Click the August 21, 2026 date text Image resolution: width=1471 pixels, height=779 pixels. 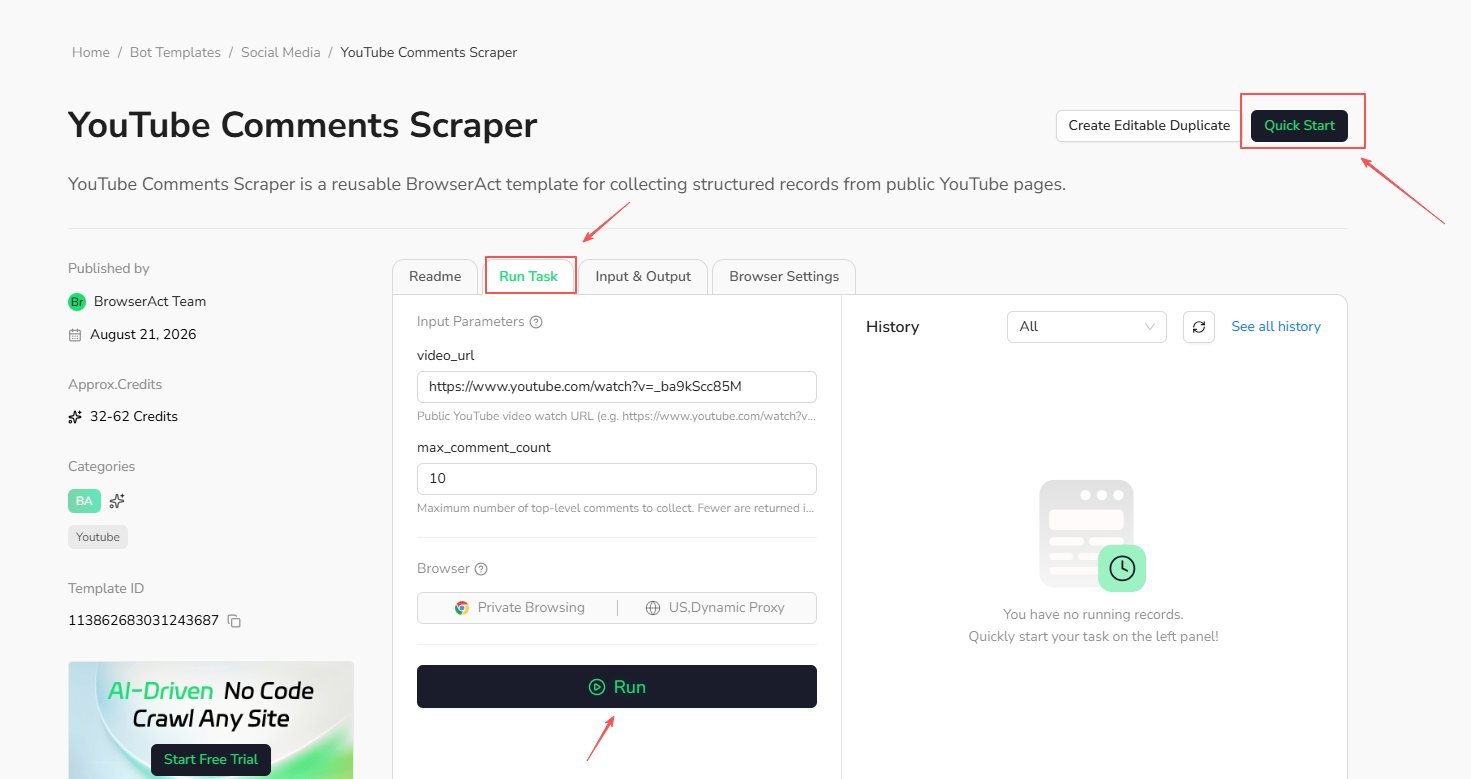point(143,335)
